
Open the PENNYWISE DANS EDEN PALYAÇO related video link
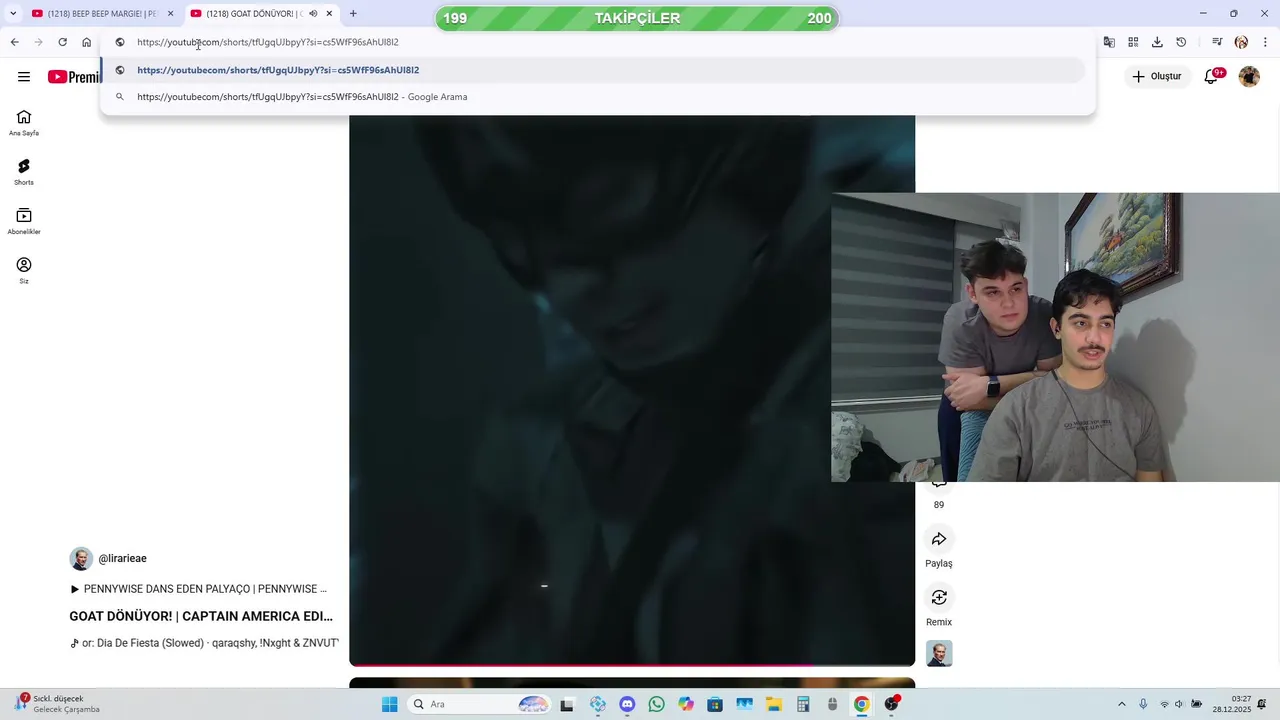tap(198, 589)
